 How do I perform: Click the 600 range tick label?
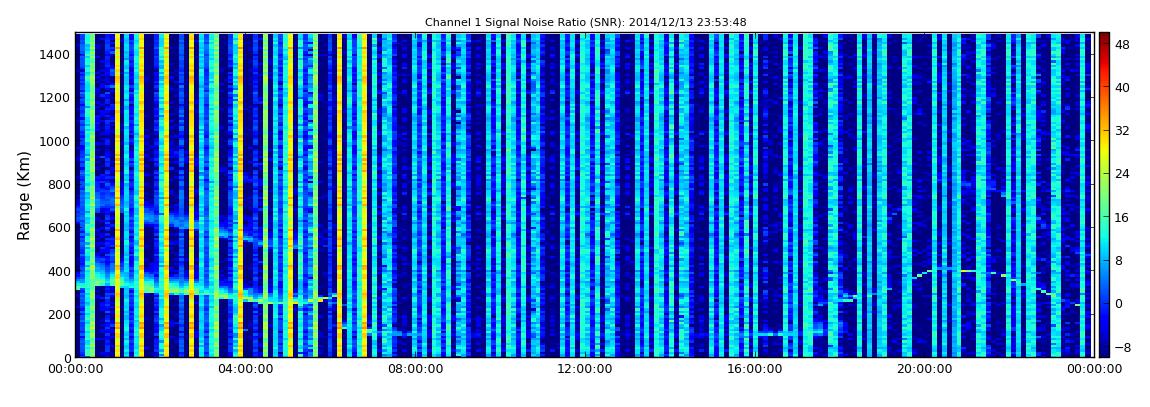point(59,227)
